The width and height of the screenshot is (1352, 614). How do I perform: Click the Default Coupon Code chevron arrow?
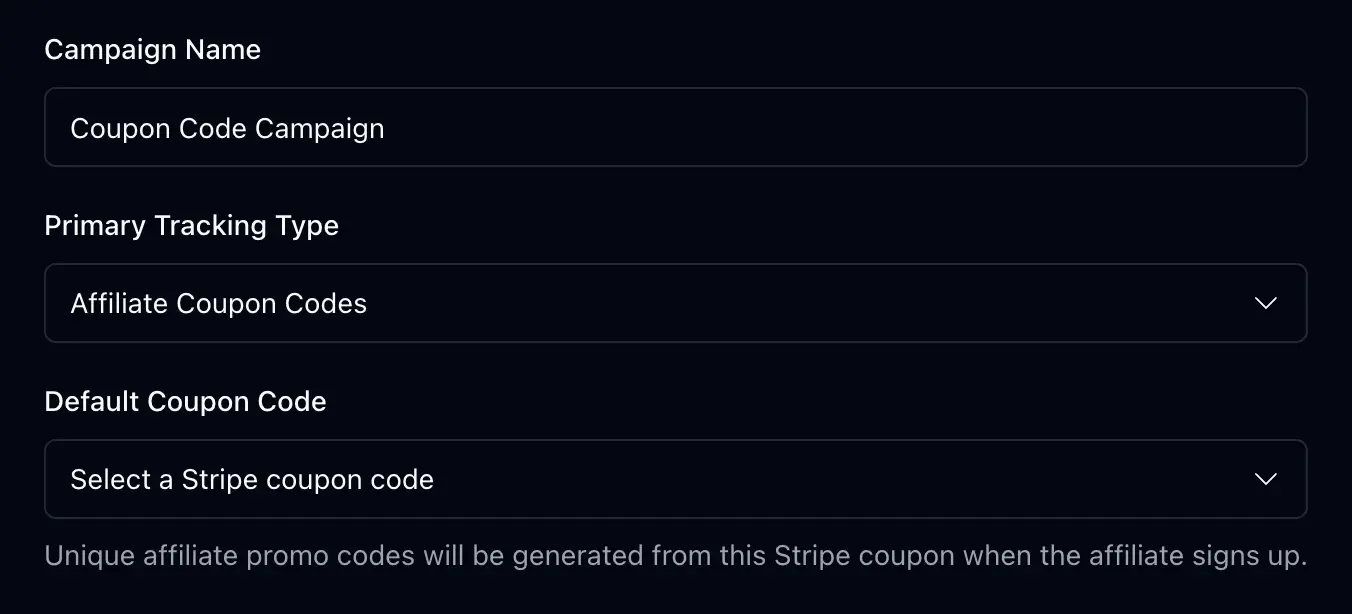[1265, 479]
